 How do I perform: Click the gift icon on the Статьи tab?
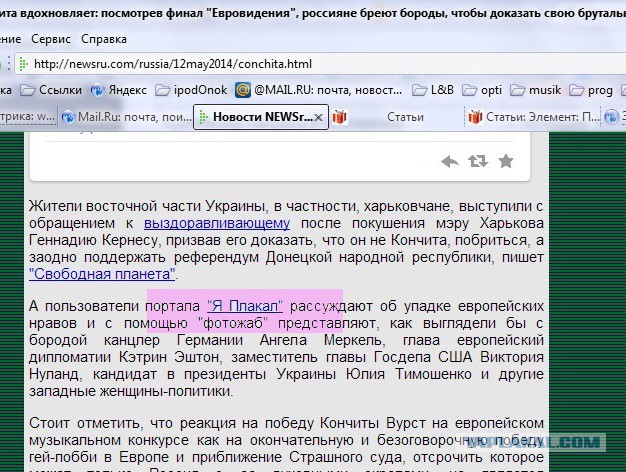click(x=339, y=117)
